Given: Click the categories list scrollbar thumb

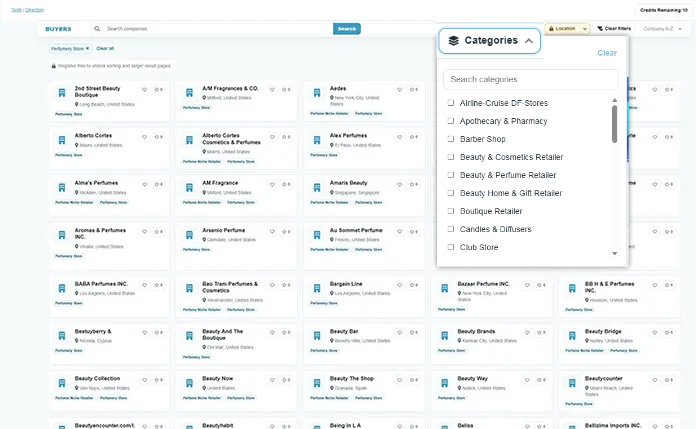Looking at the screenshot, I should (614, 124).
